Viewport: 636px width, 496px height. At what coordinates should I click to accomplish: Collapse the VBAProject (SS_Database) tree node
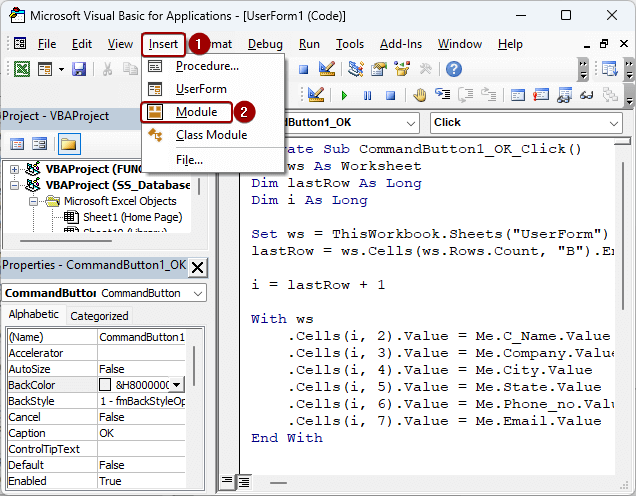[14, 185]
